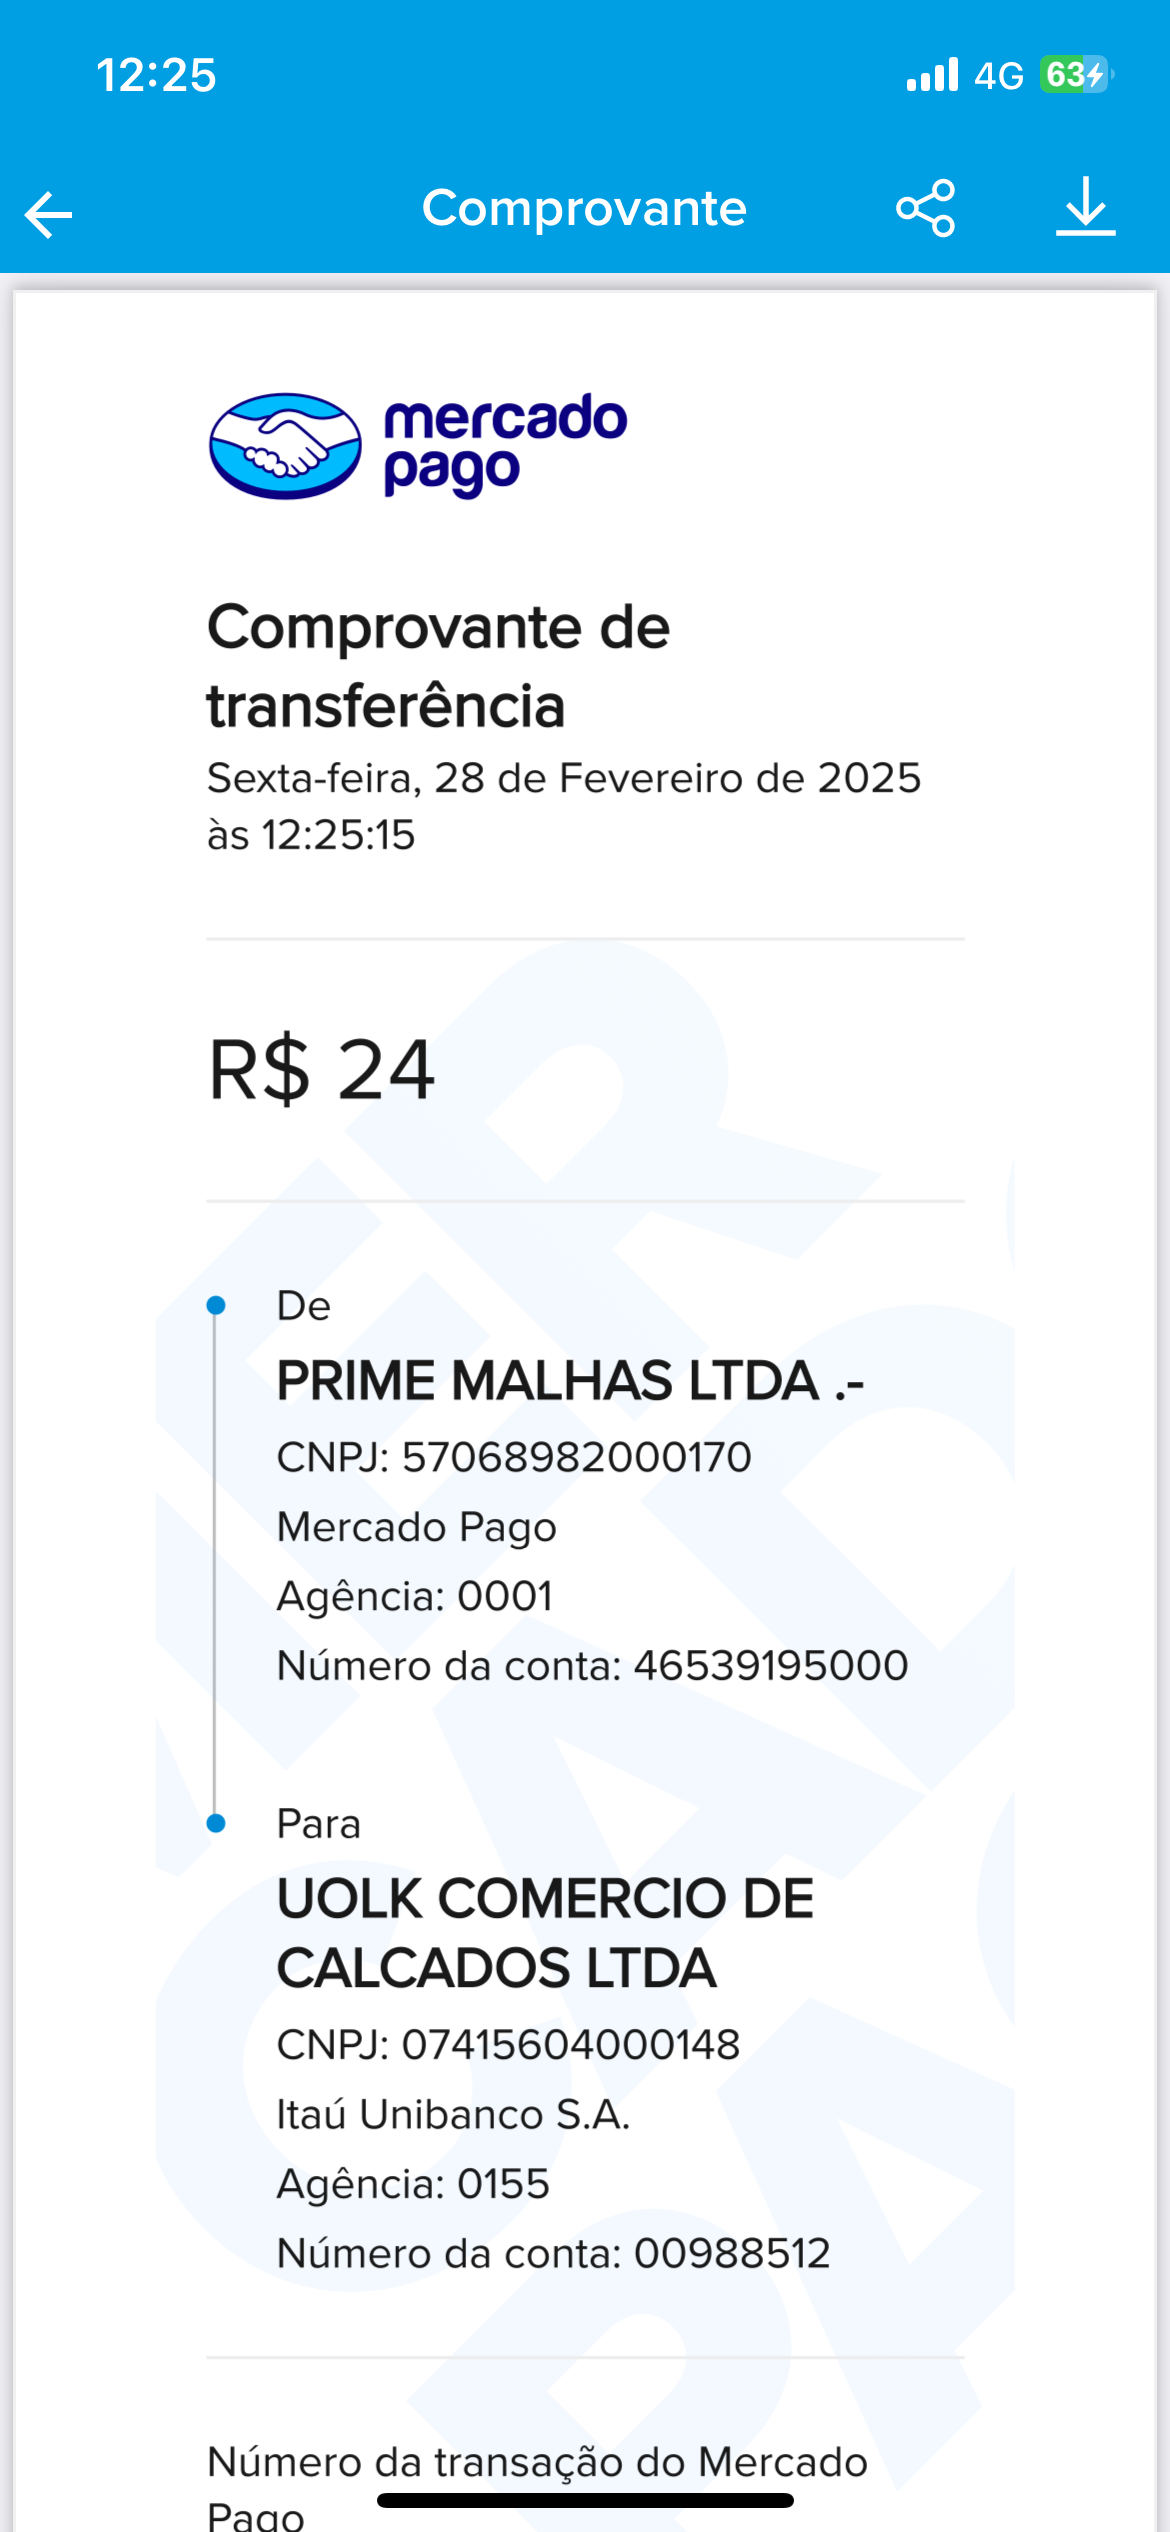This screenshot has width=1170, height=2532.
Task: Tap the transfer date and time text
Action: 563,806
